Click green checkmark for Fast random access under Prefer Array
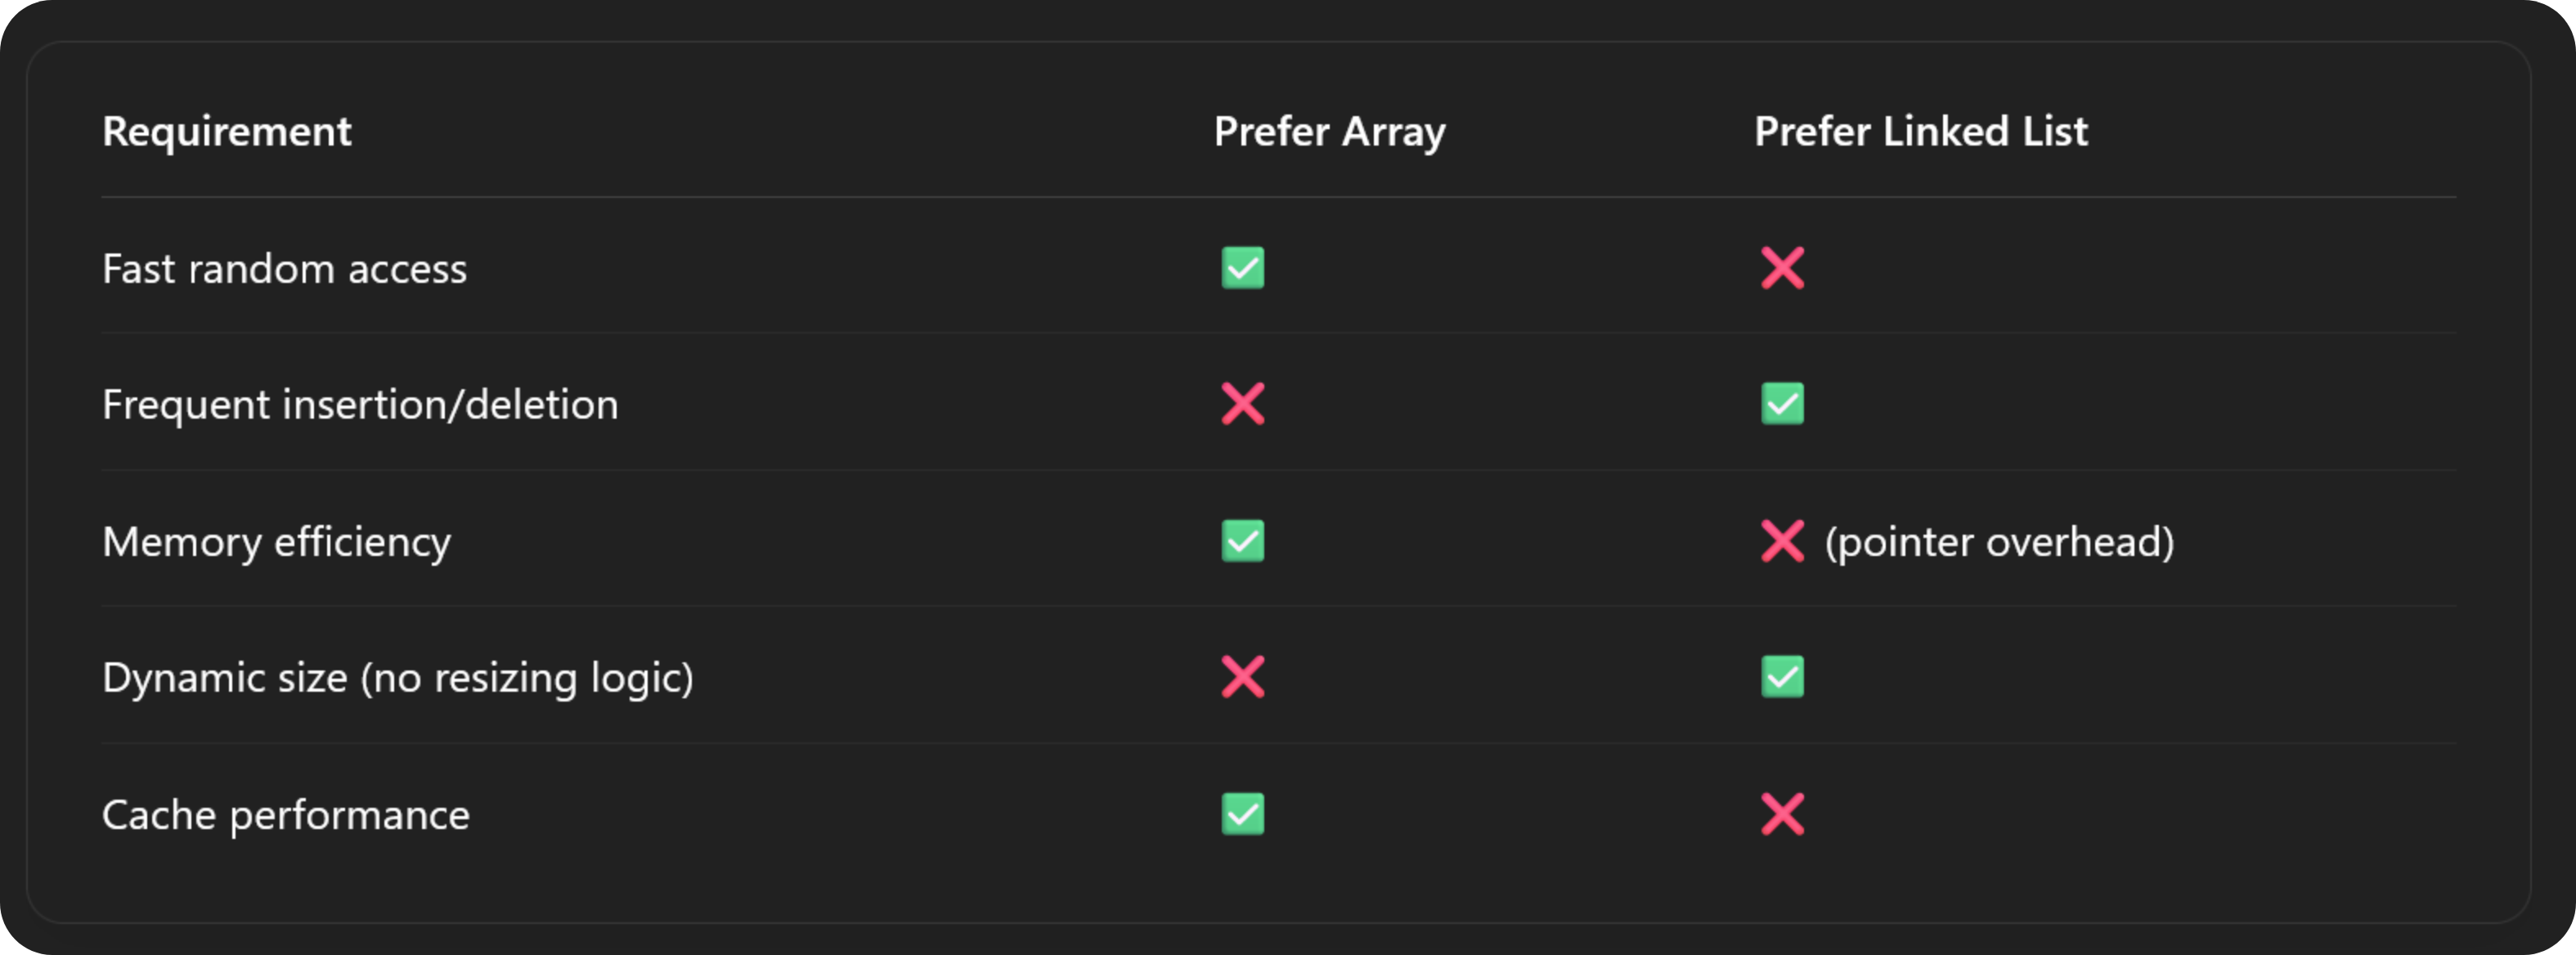Image resolution: width=2576 pixels, height=955 pixels. (x=1242, y=268)
